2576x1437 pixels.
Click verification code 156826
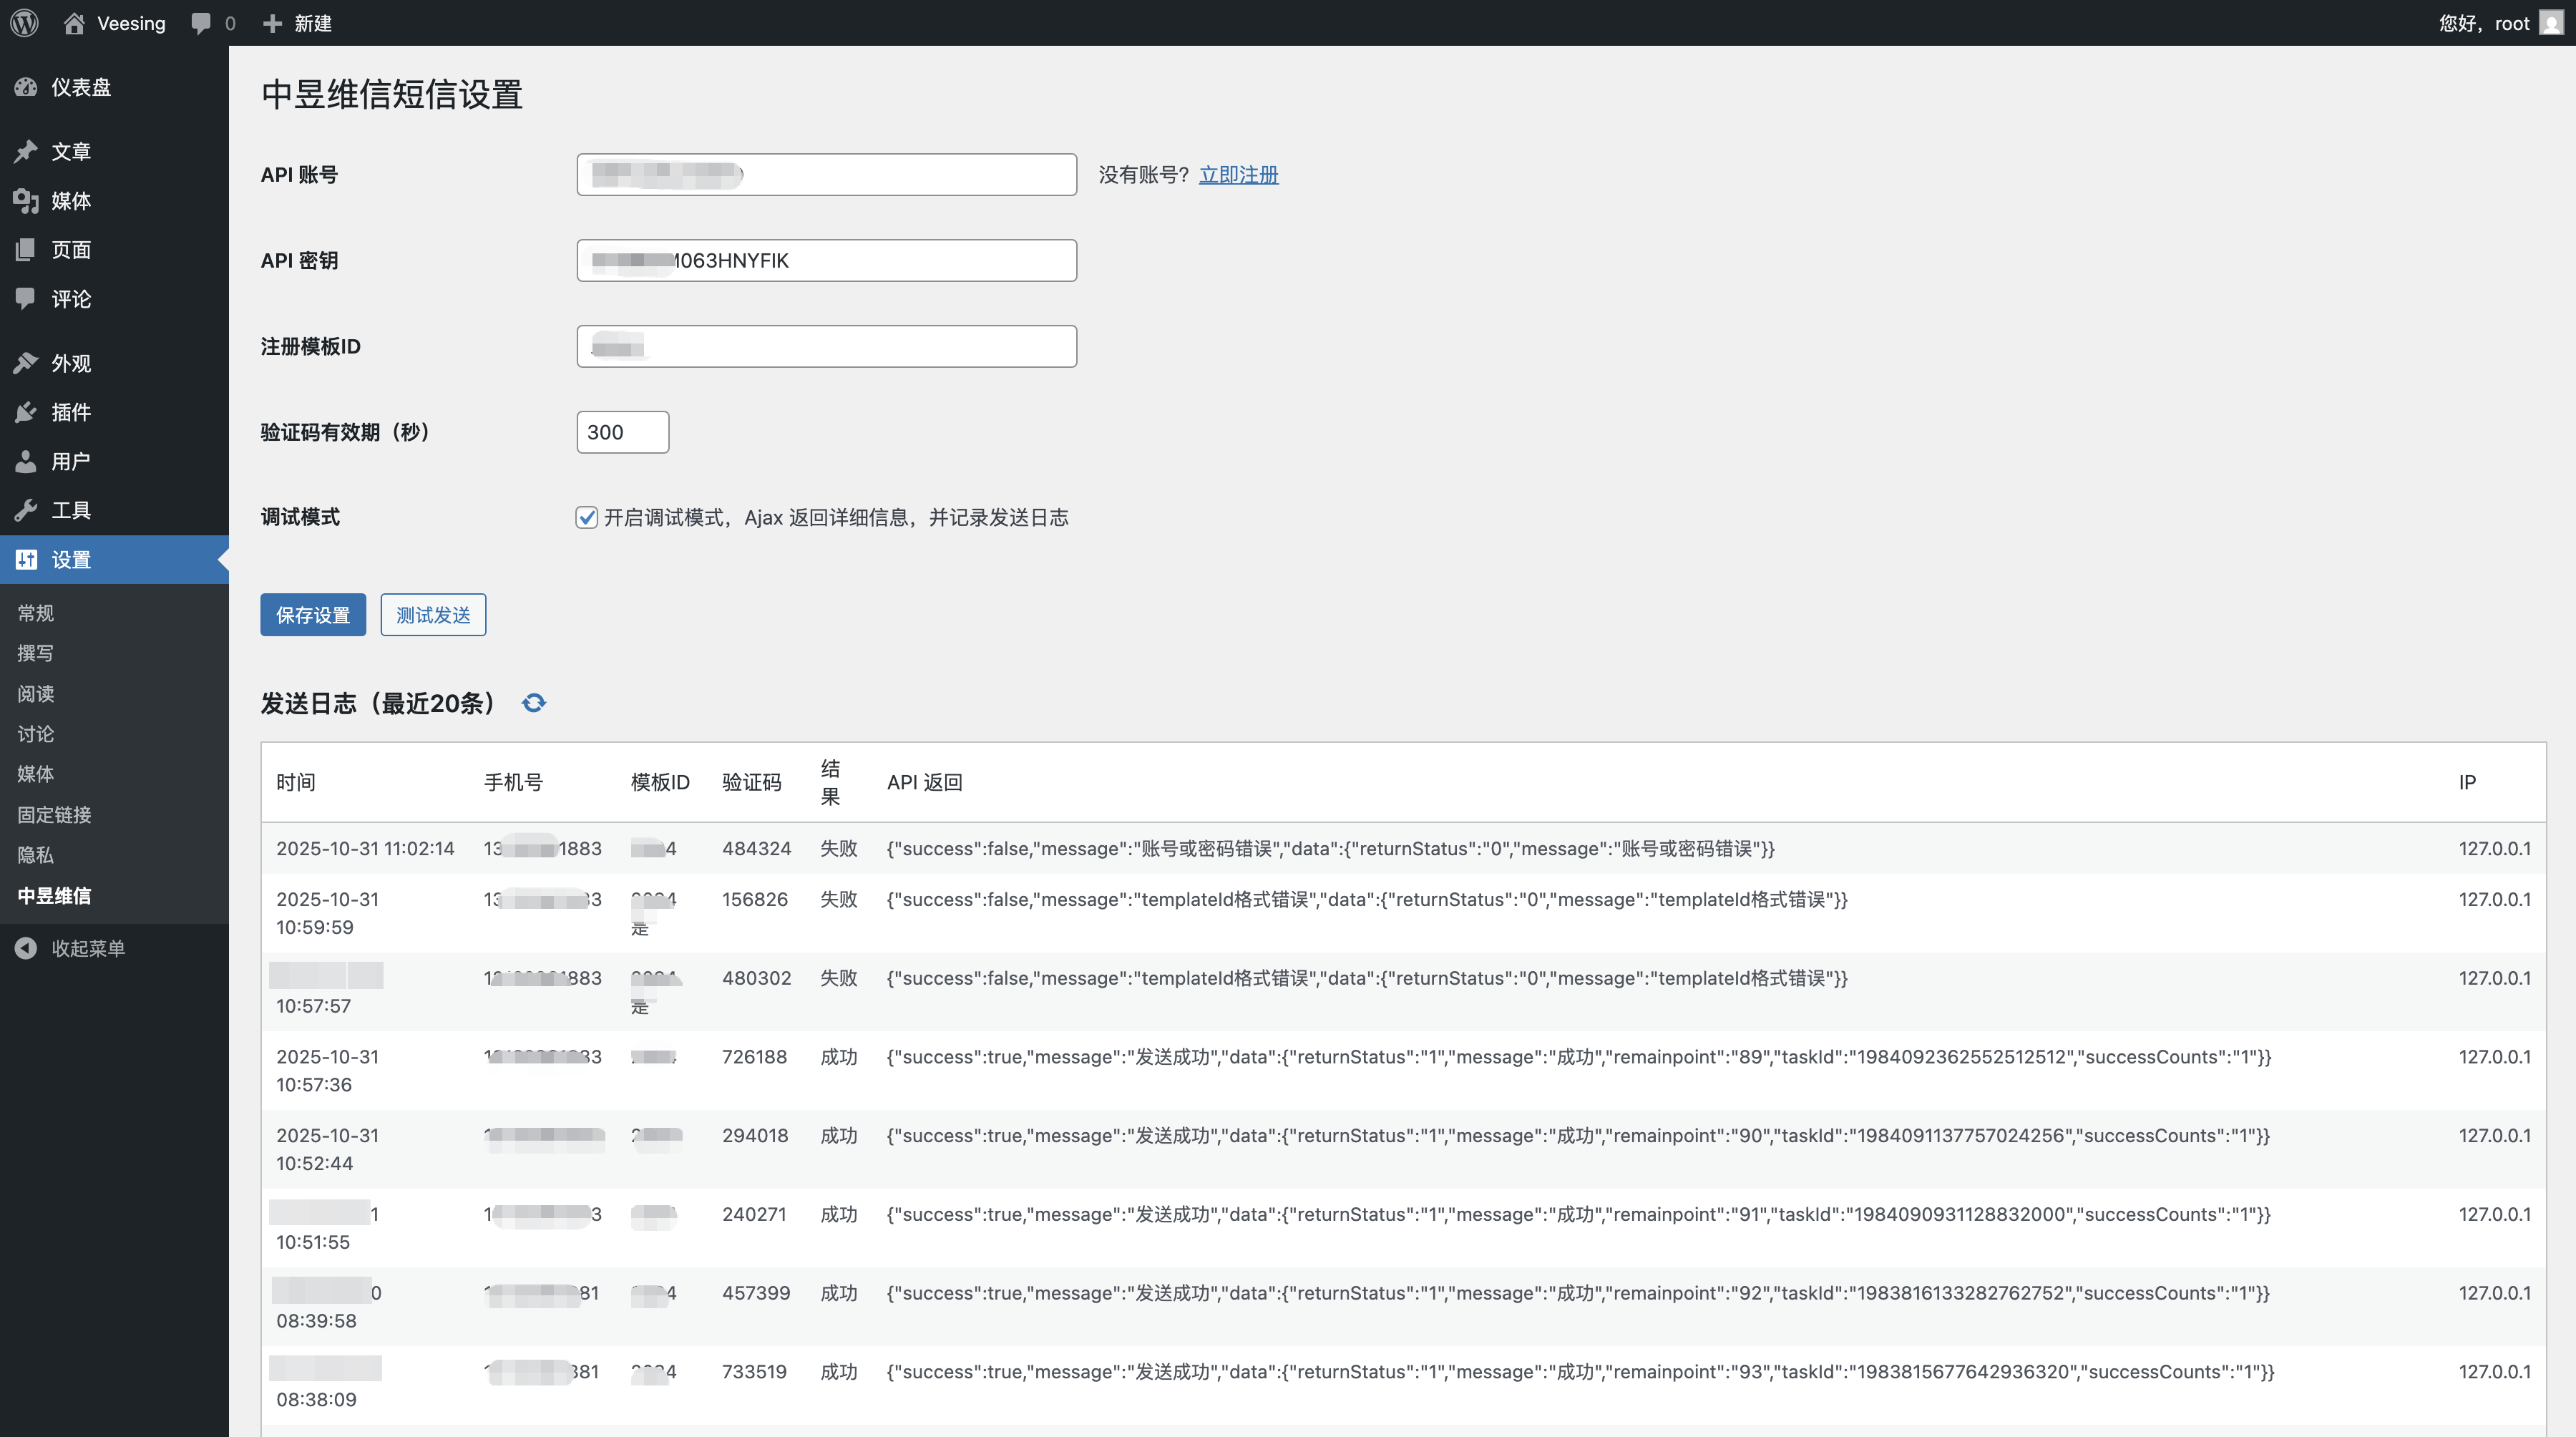[755, 900]
